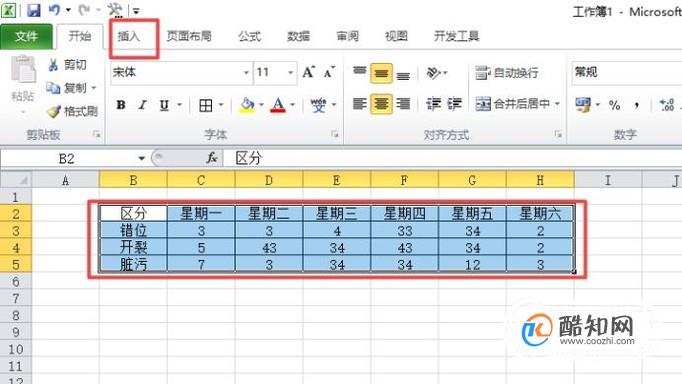Click the Insert Function fx icon

[212, 158]
